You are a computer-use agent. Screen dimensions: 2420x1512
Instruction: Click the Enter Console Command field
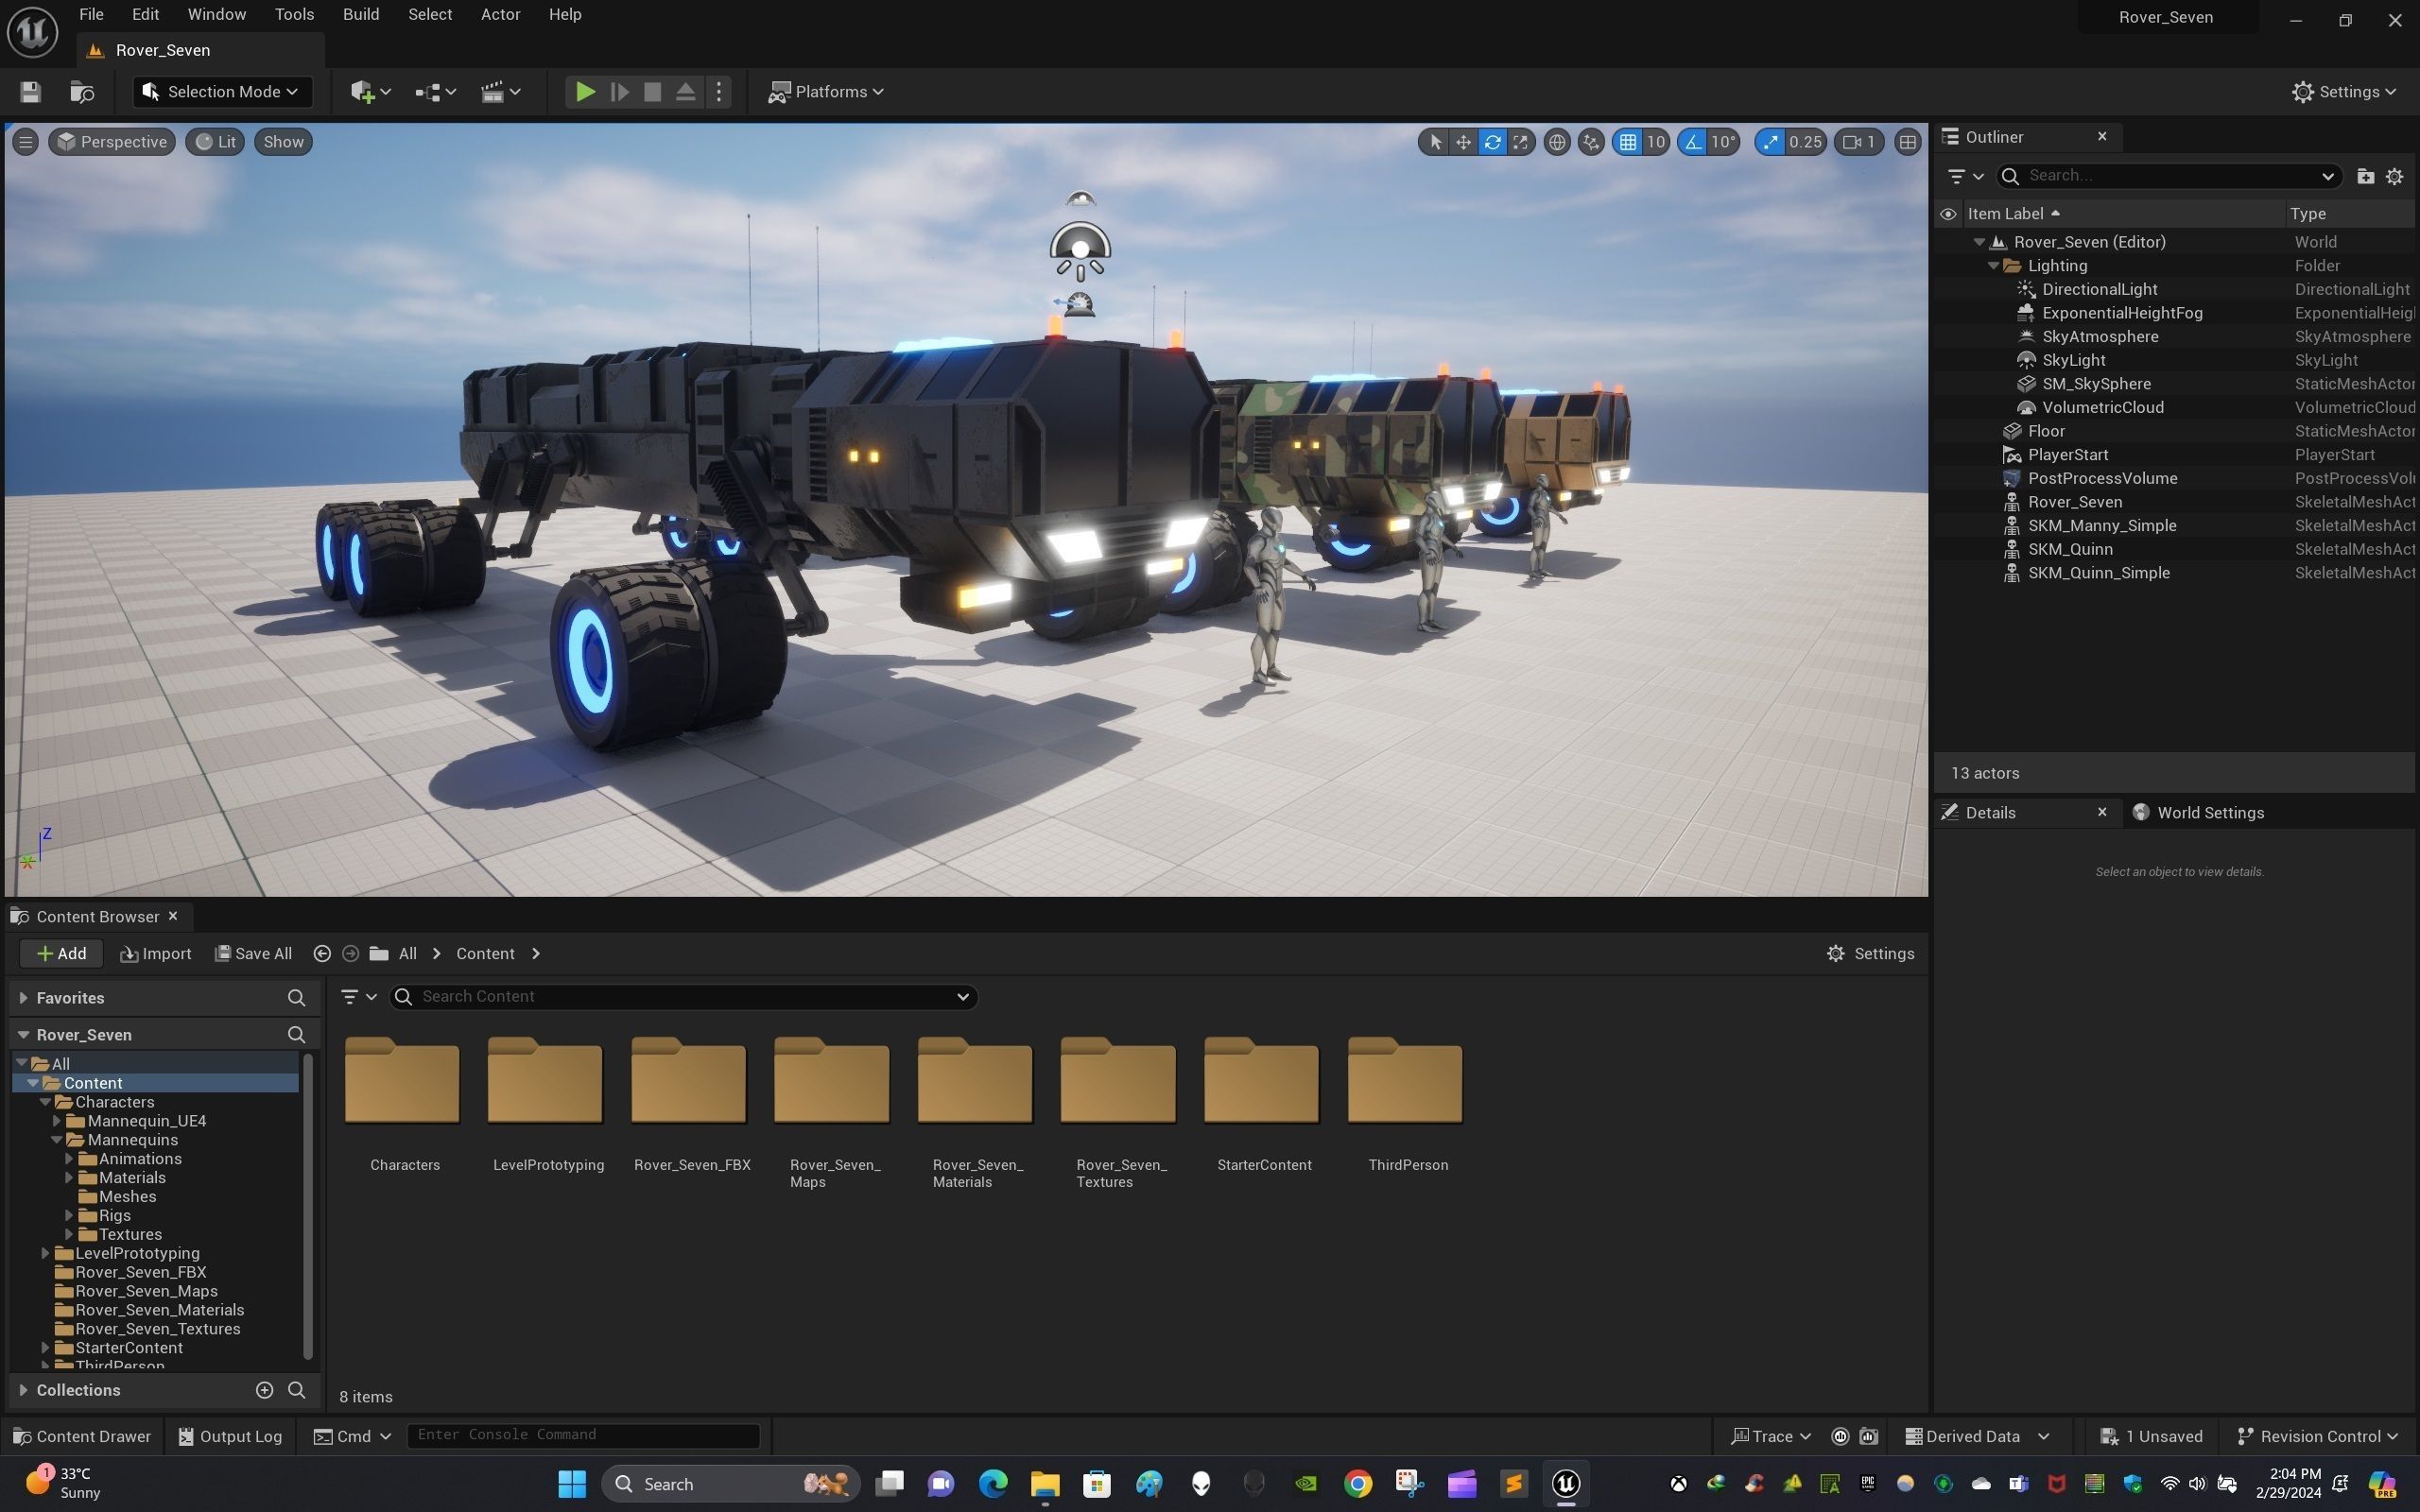tap(584, 1435)
